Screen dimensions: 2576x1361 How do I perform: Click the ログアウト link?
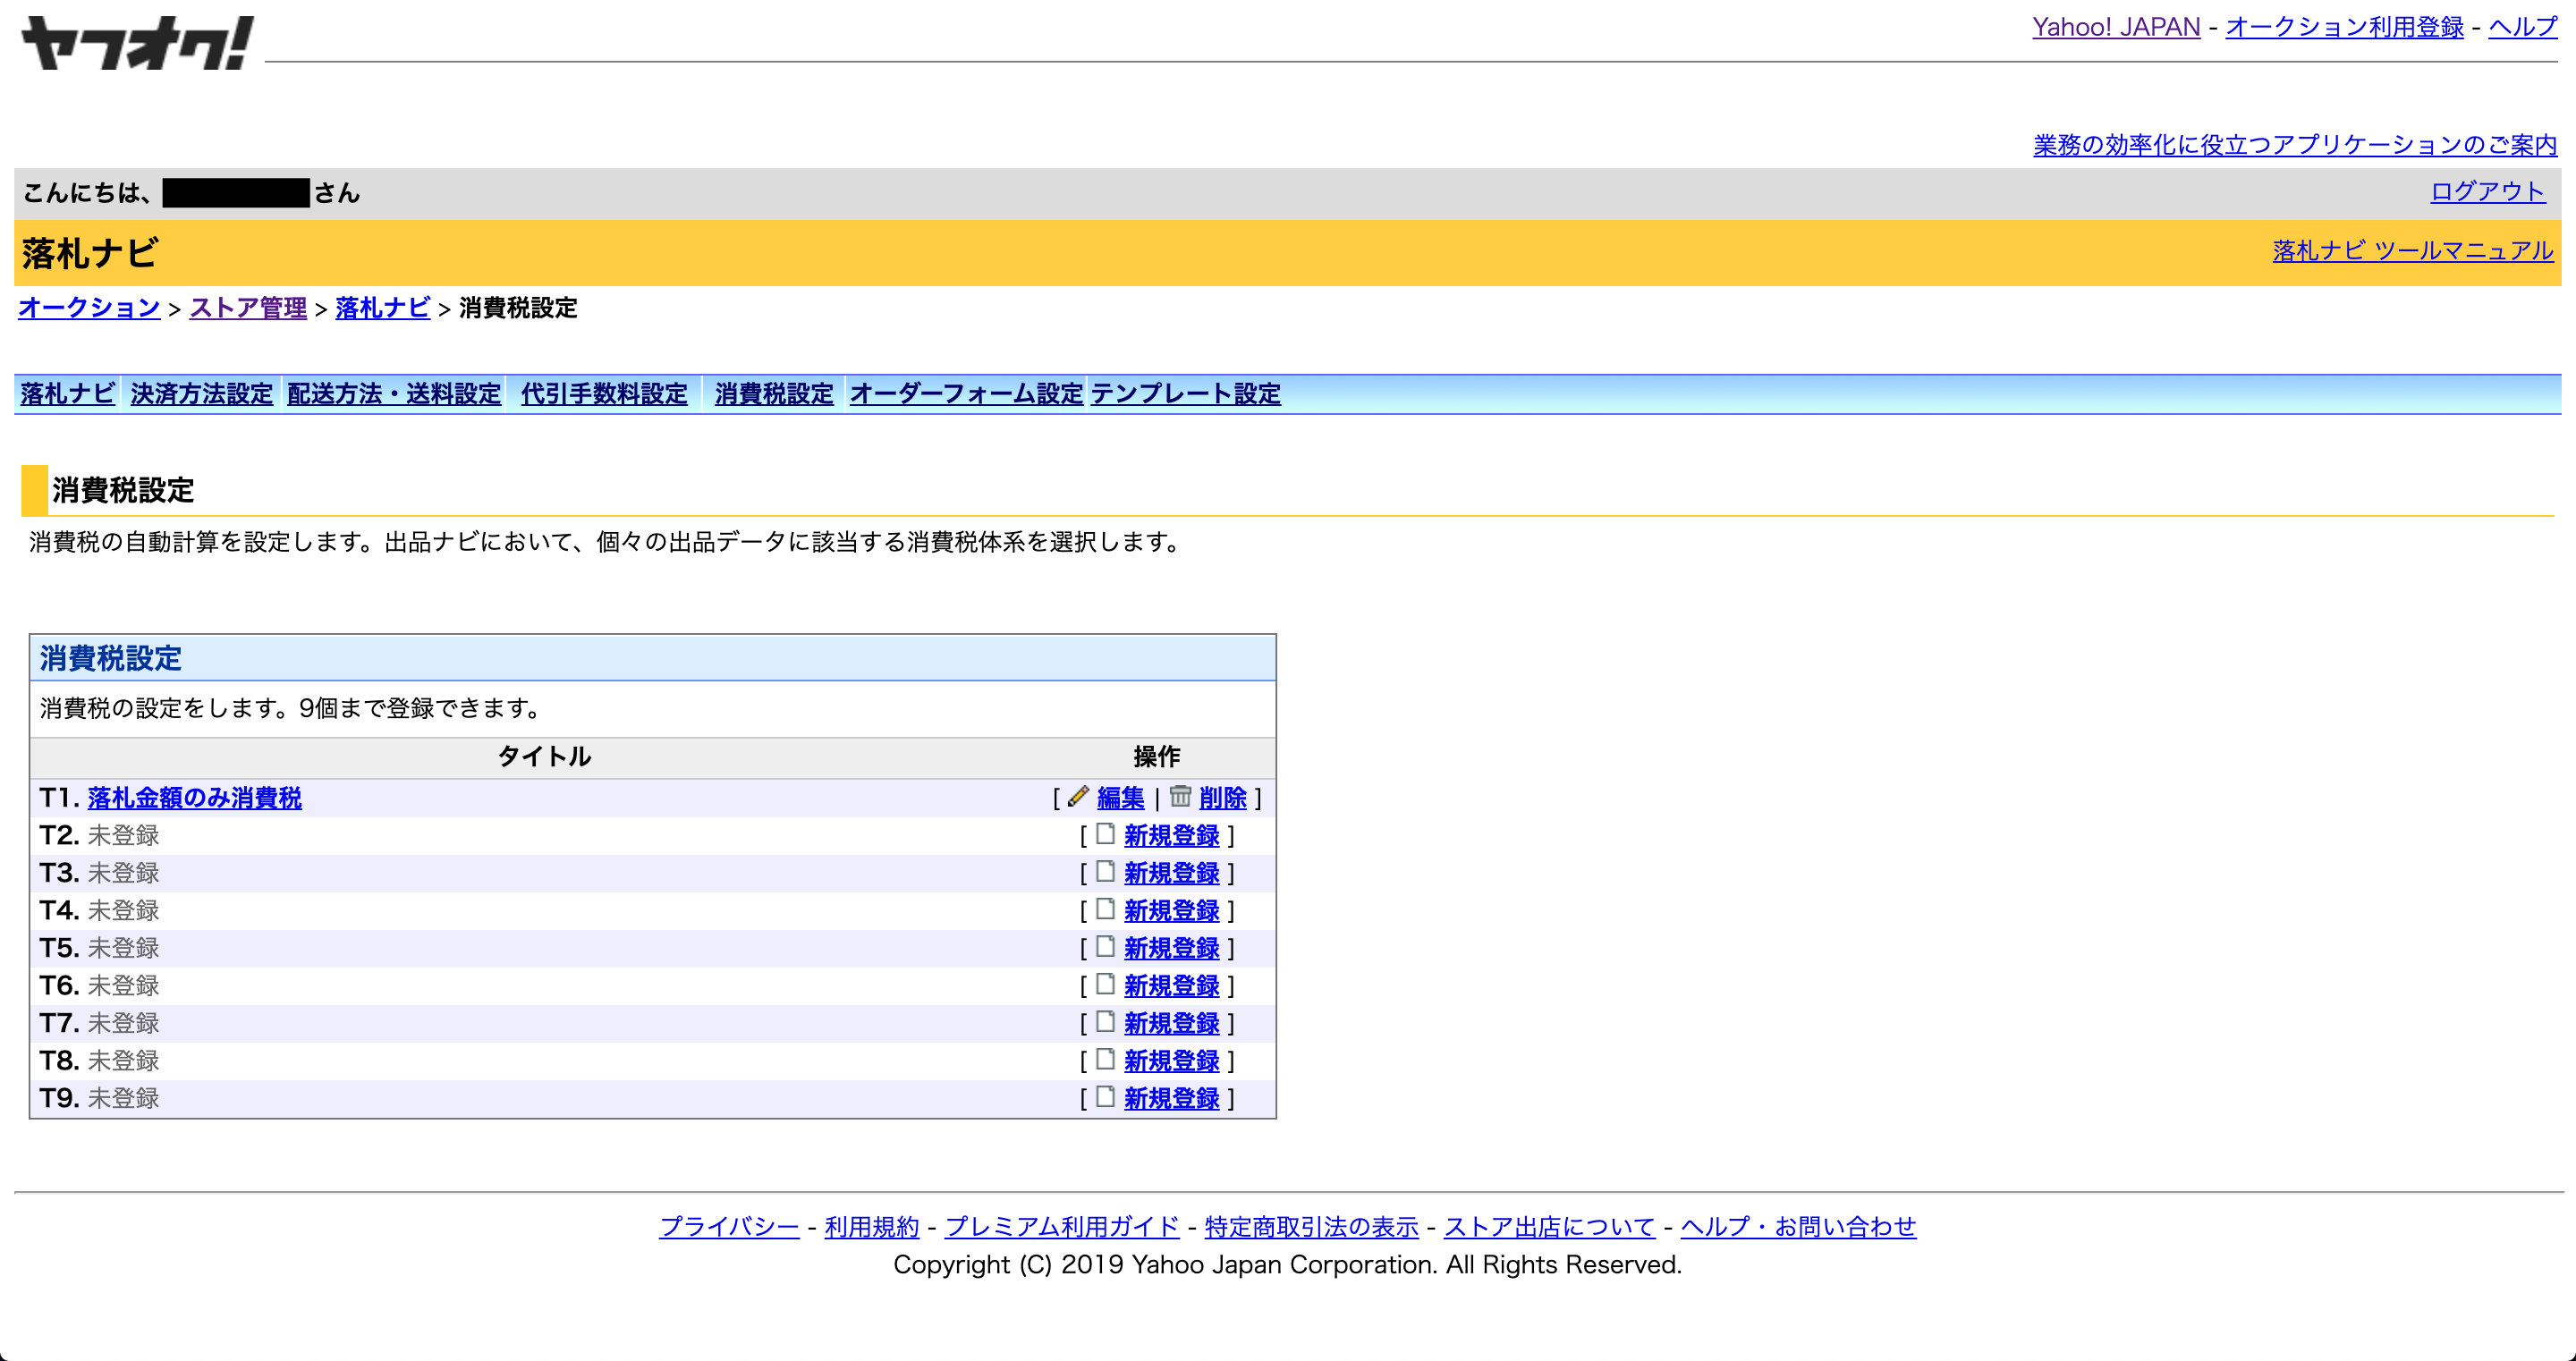click(x=2488, y=191)
